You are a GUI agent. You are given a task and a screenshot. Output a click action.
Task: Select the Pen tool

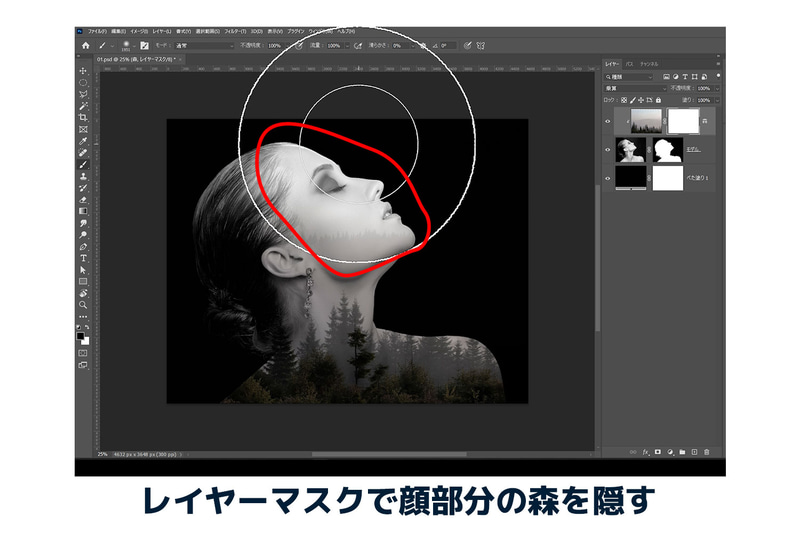pos(83,246)
